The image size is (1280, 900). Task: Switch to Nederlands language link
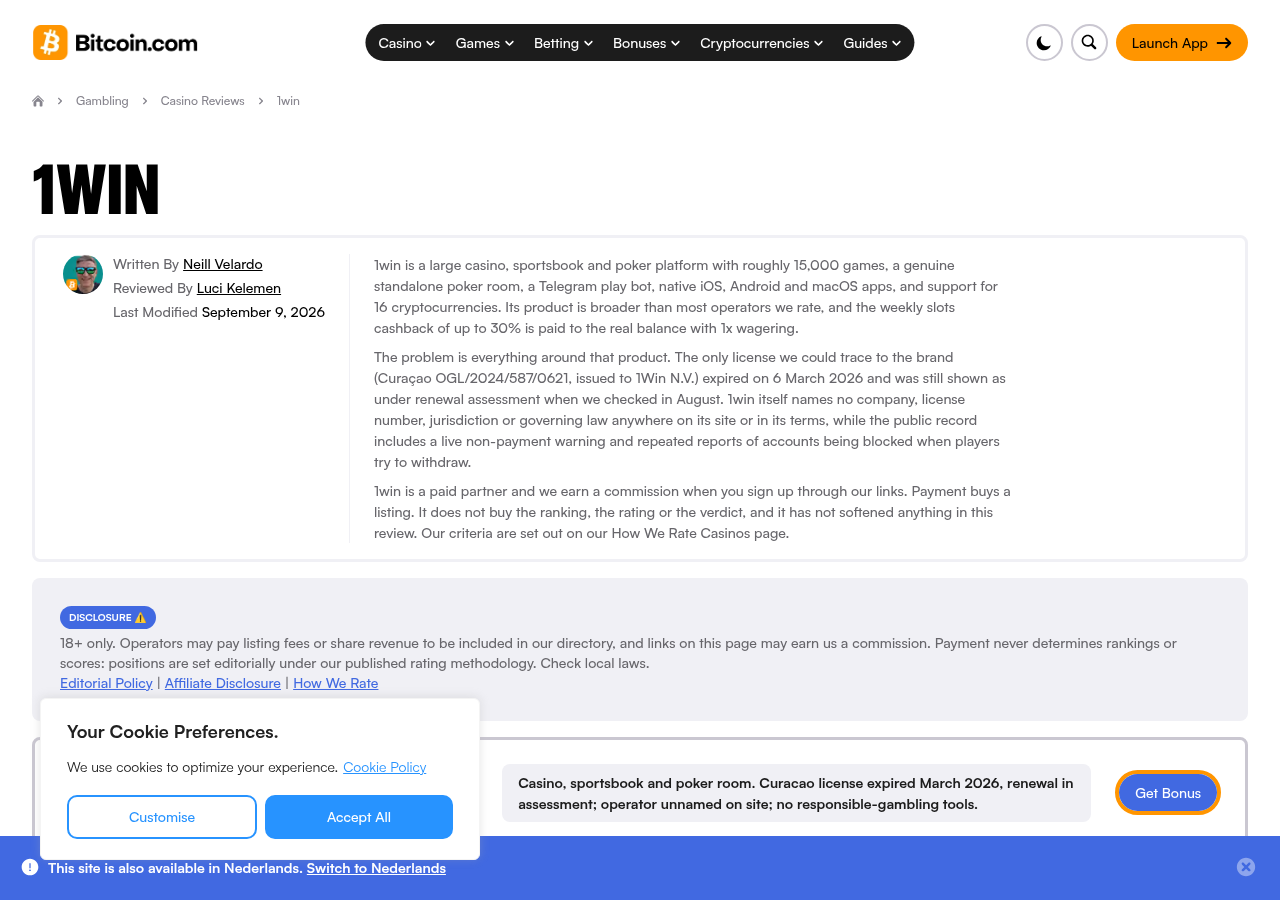[376, 868]
